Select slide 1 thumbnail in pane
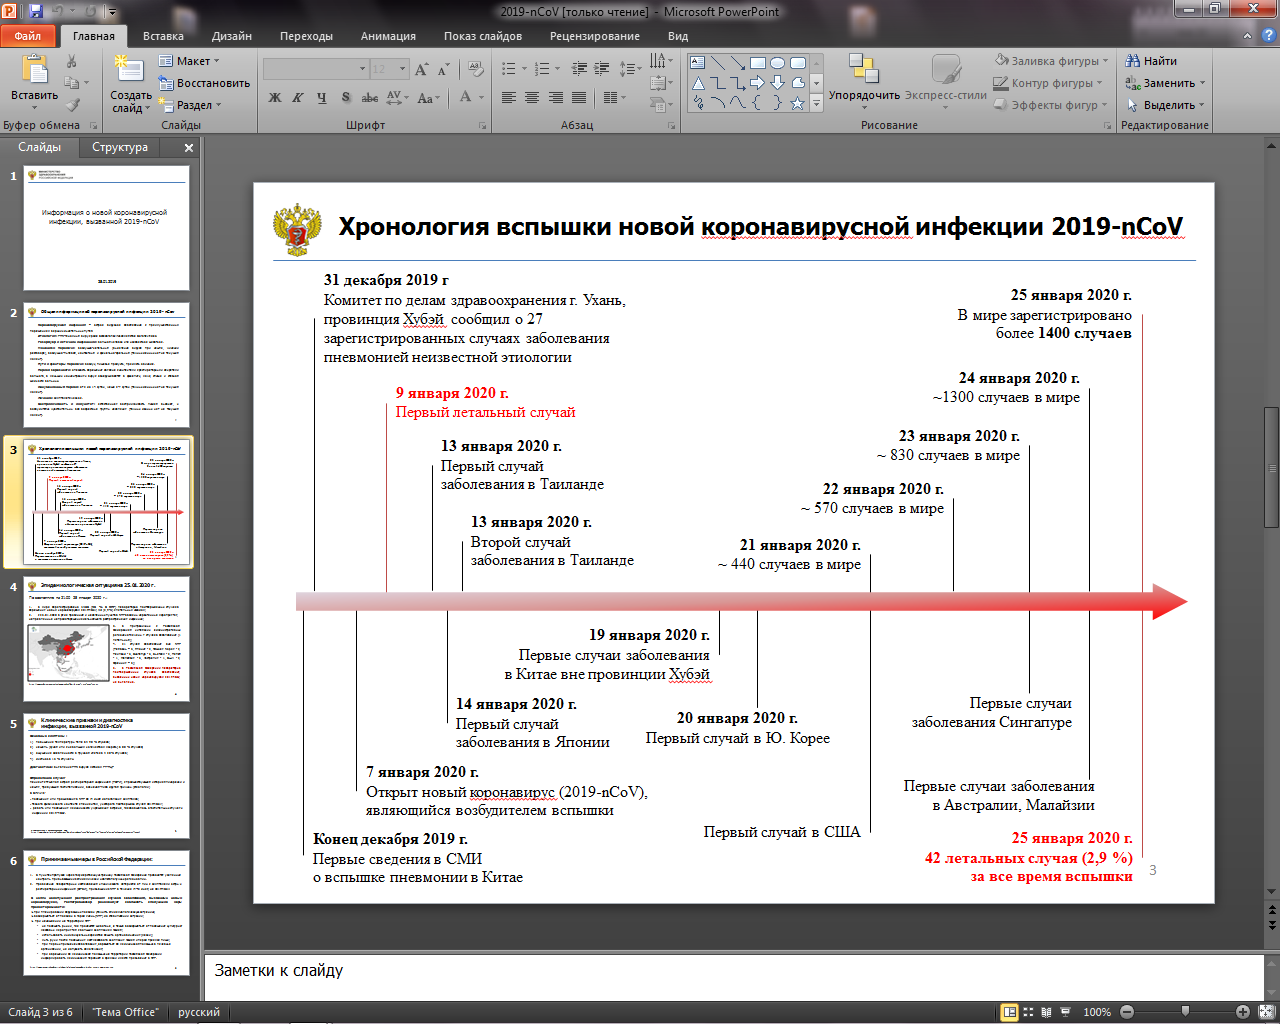The width and height of the screenshot is (1280, 1024). click(106, 228)
